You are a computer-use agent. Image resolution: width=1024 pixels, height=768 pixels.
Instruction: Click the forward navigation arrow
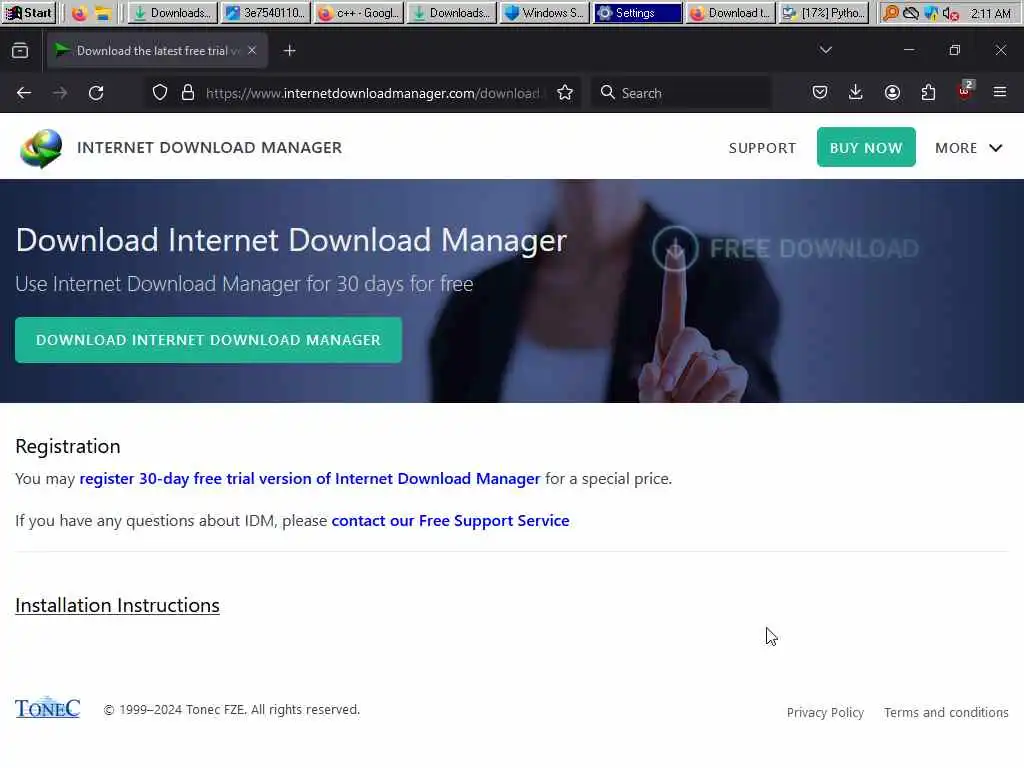[60, 93]
